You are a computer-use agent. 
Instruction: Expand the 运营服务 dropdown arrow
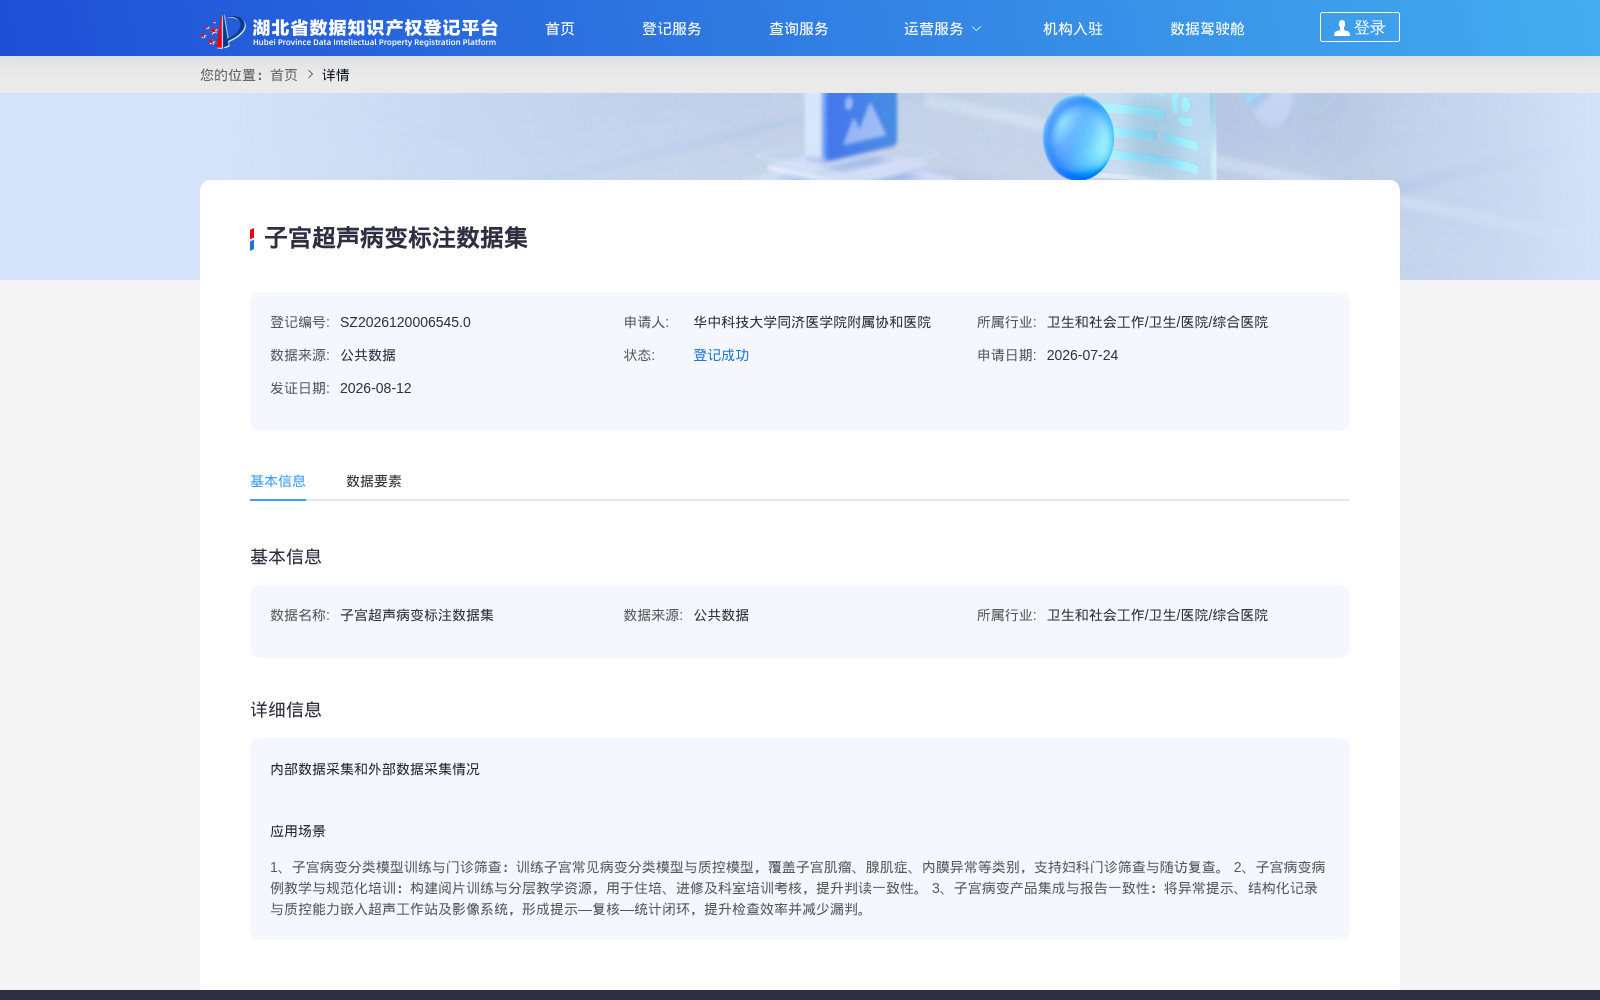tap(977, 29)
